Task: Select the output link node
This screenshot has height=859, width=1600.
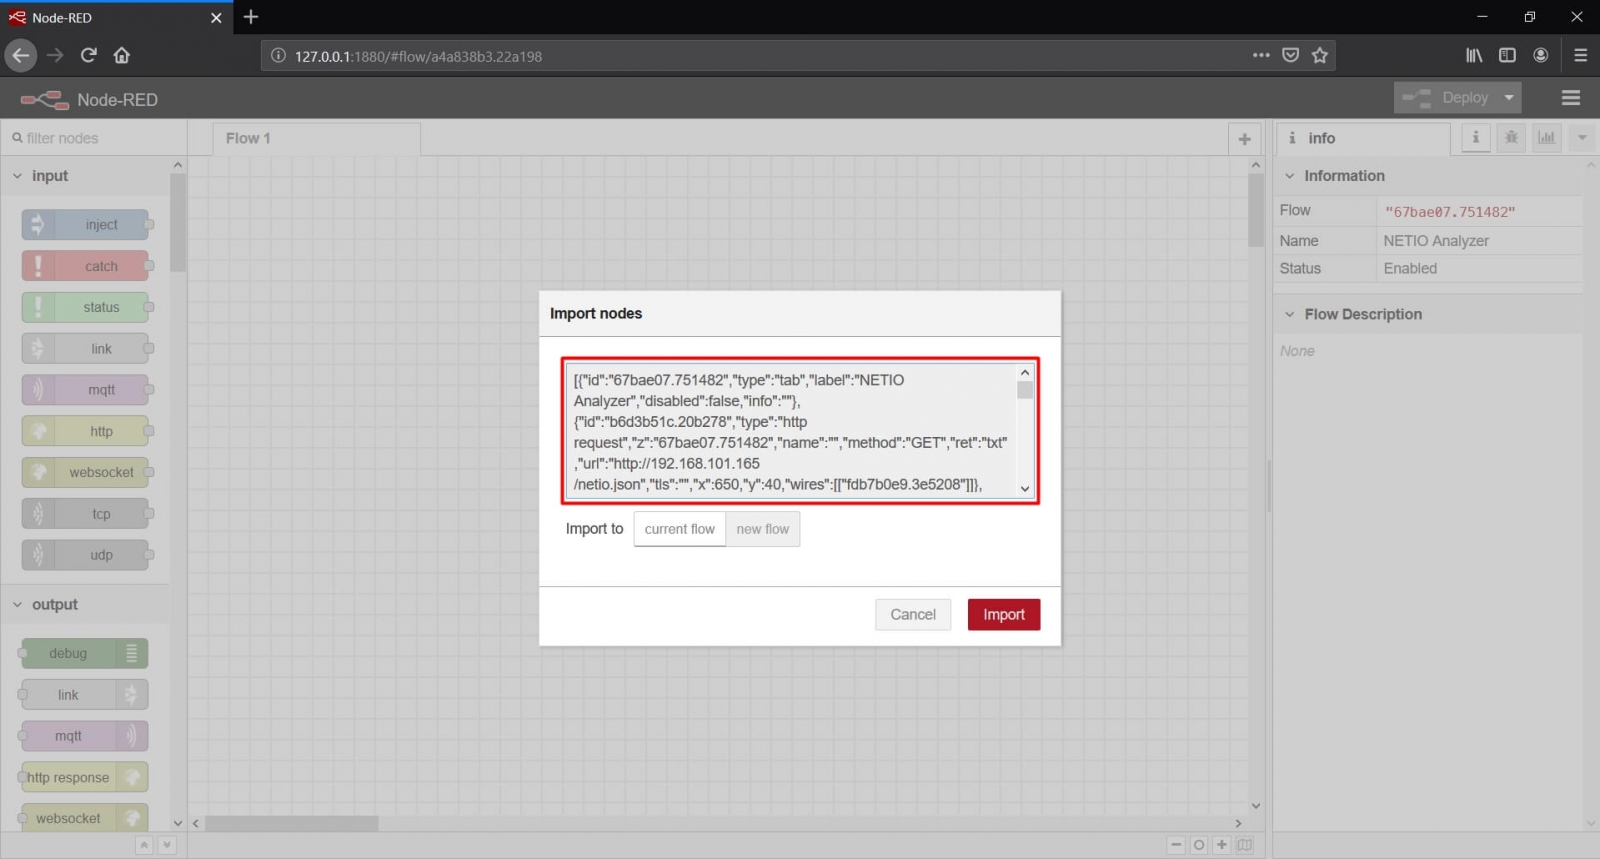Action: (x=84, y=695)
